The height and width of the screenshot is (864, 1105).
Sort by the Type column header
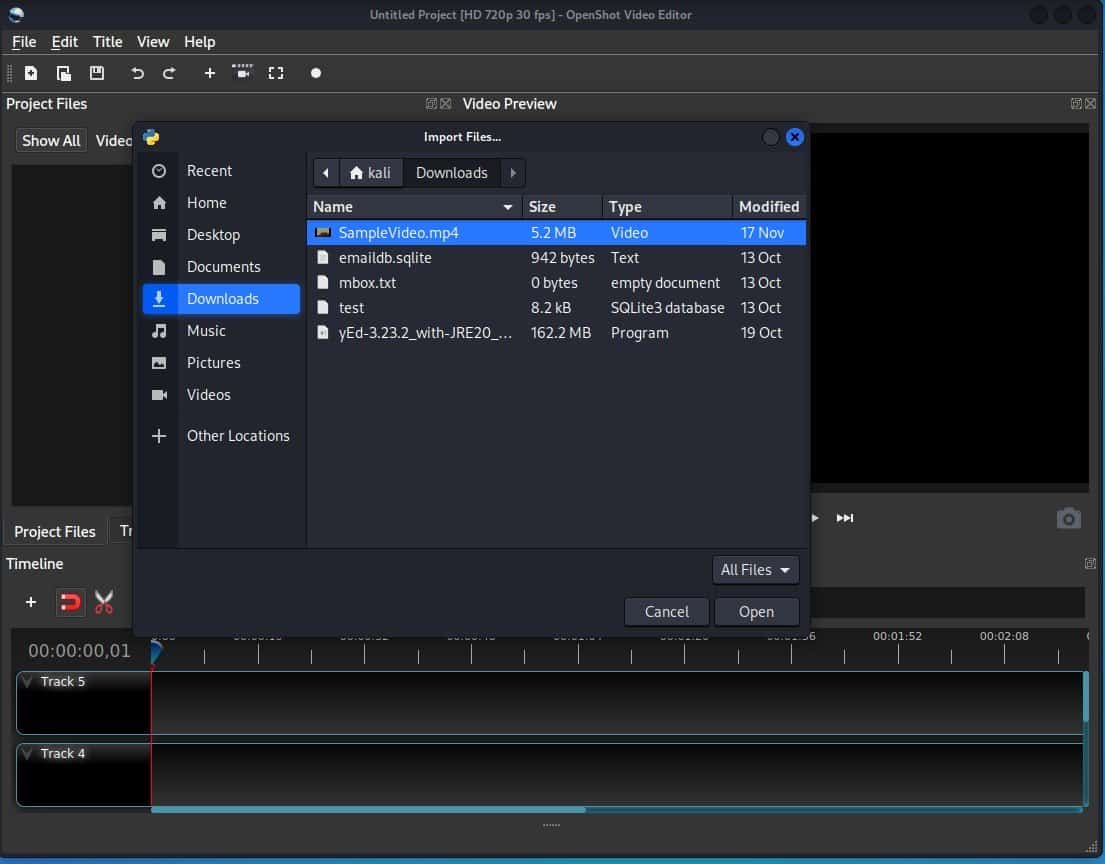click(667, 206)
